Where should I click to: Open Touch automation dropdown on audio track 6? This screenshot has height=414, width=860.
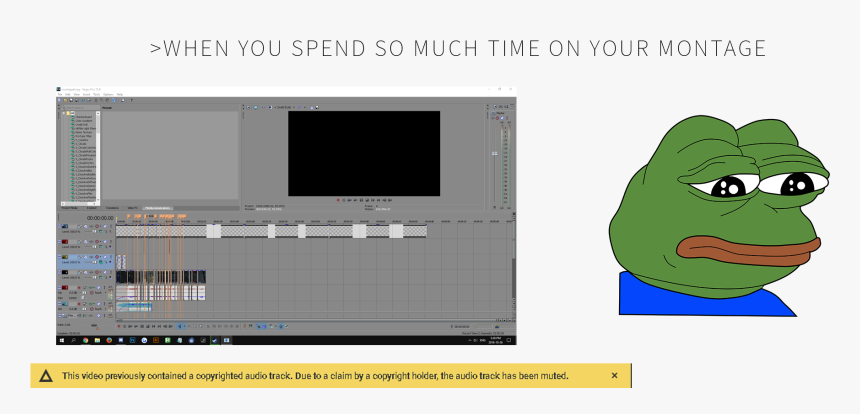pyautogui.click(x=99, y=309)
